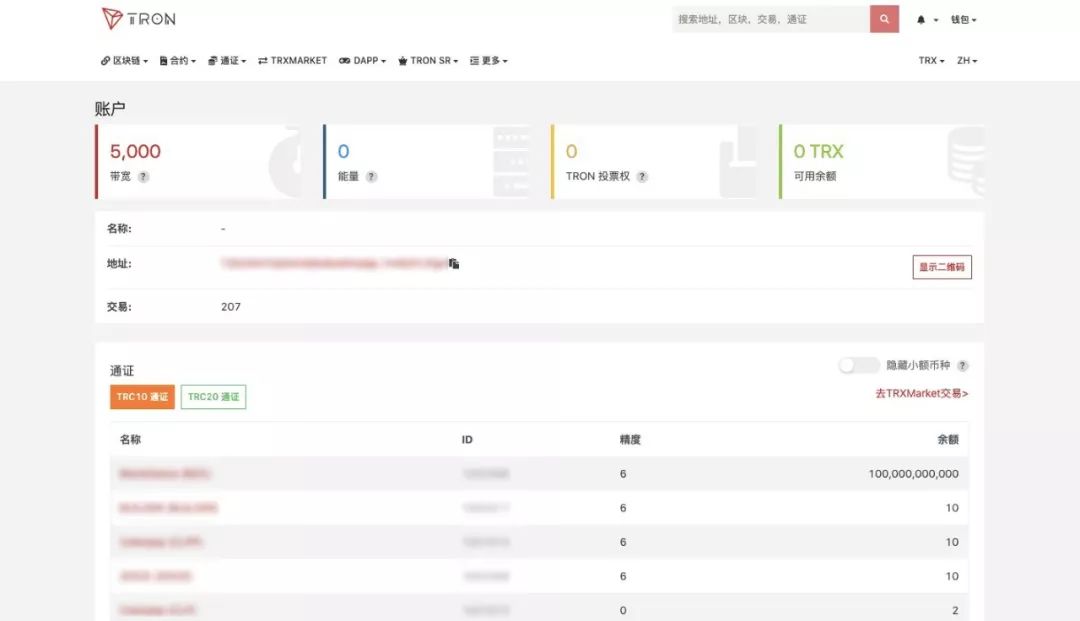This screenshot has width=1080, height=621.
Task: Click the TRON logo
Action: pyautogui.click(x=138, y=19)
